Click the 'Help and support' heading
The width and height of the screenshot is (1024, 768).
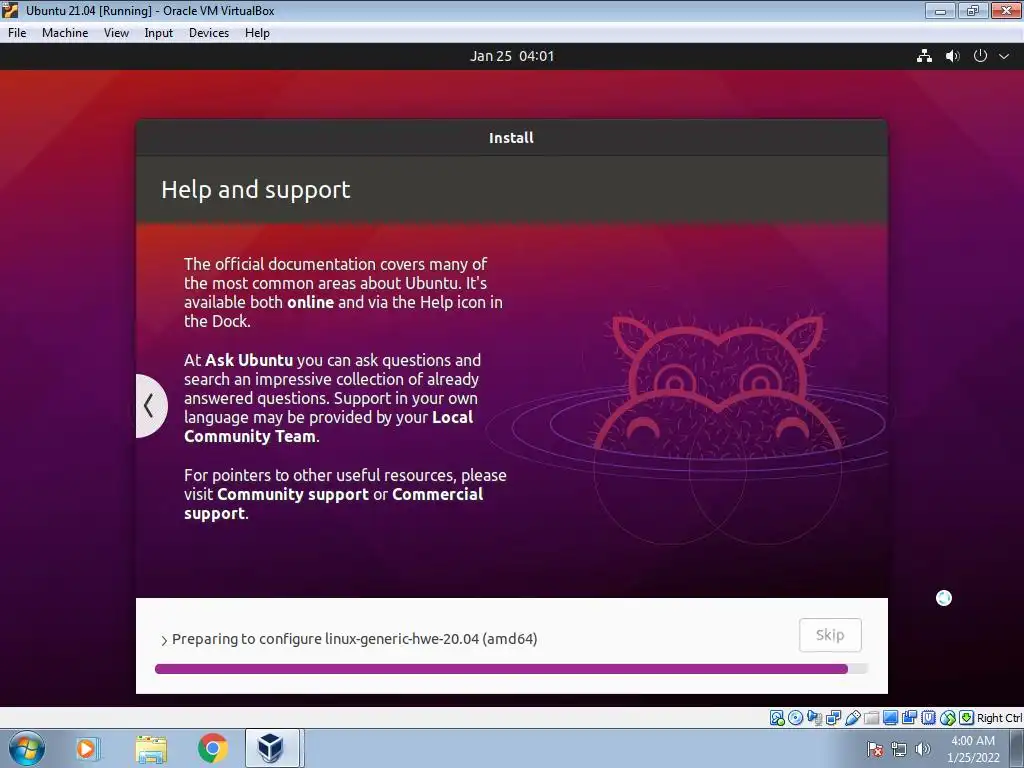pos(255,189)
